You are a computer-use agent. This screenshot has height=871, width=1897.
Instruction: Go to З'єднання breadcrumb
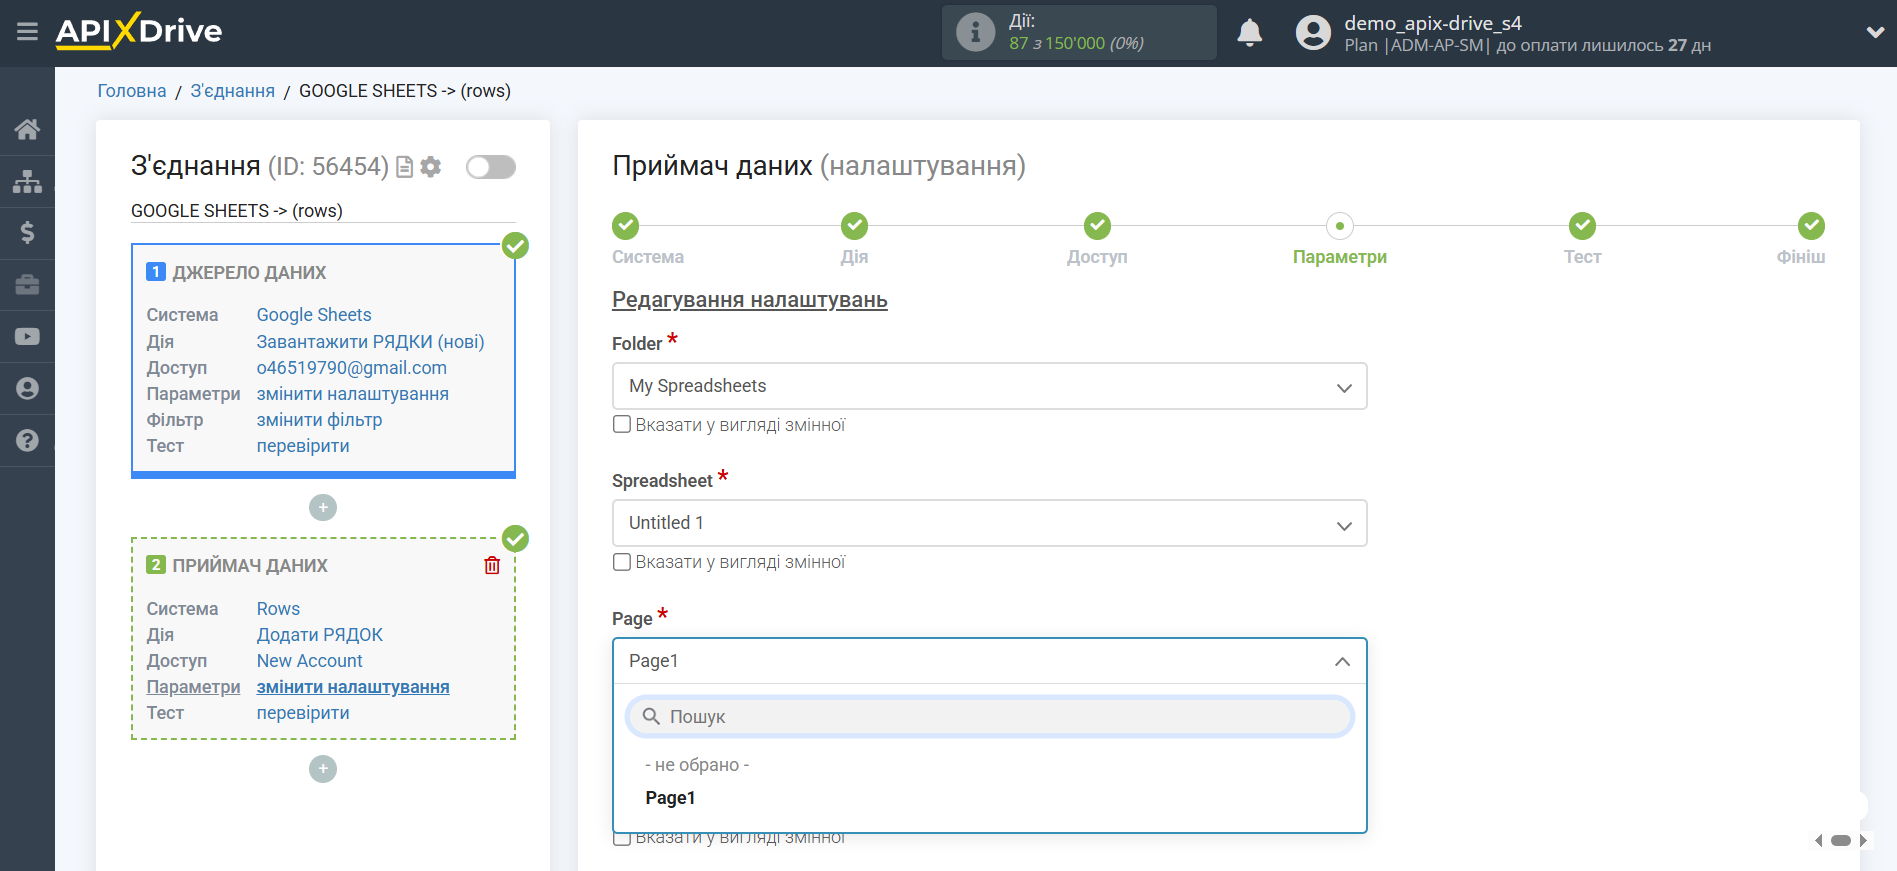[233, 91]
